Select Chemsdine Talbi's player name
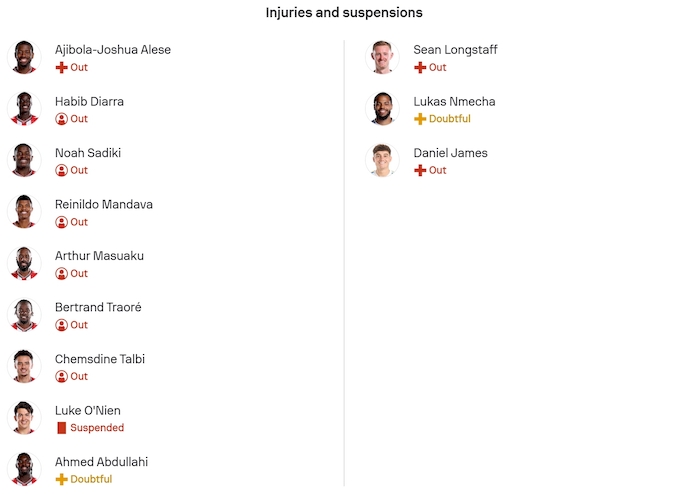 point(100,359)
